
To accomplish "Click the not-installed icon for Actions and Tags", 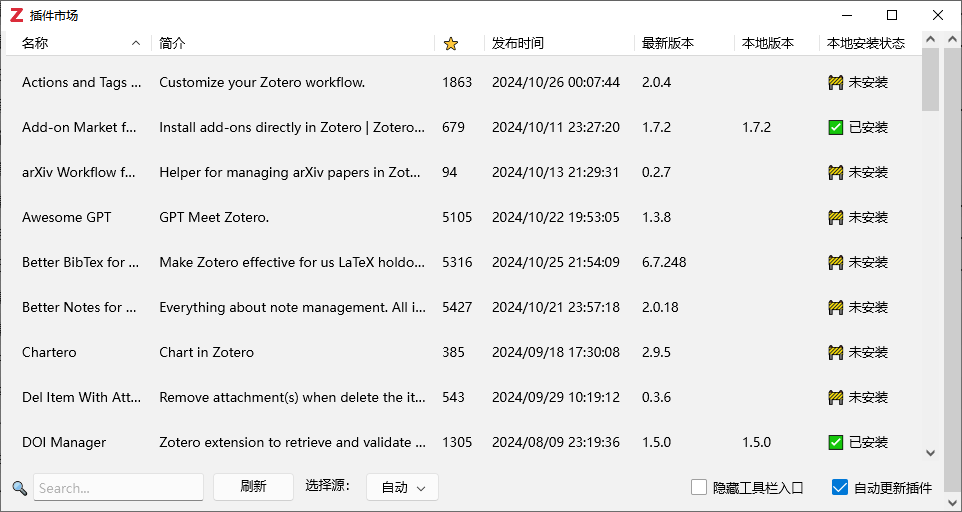I will point(835,83).
